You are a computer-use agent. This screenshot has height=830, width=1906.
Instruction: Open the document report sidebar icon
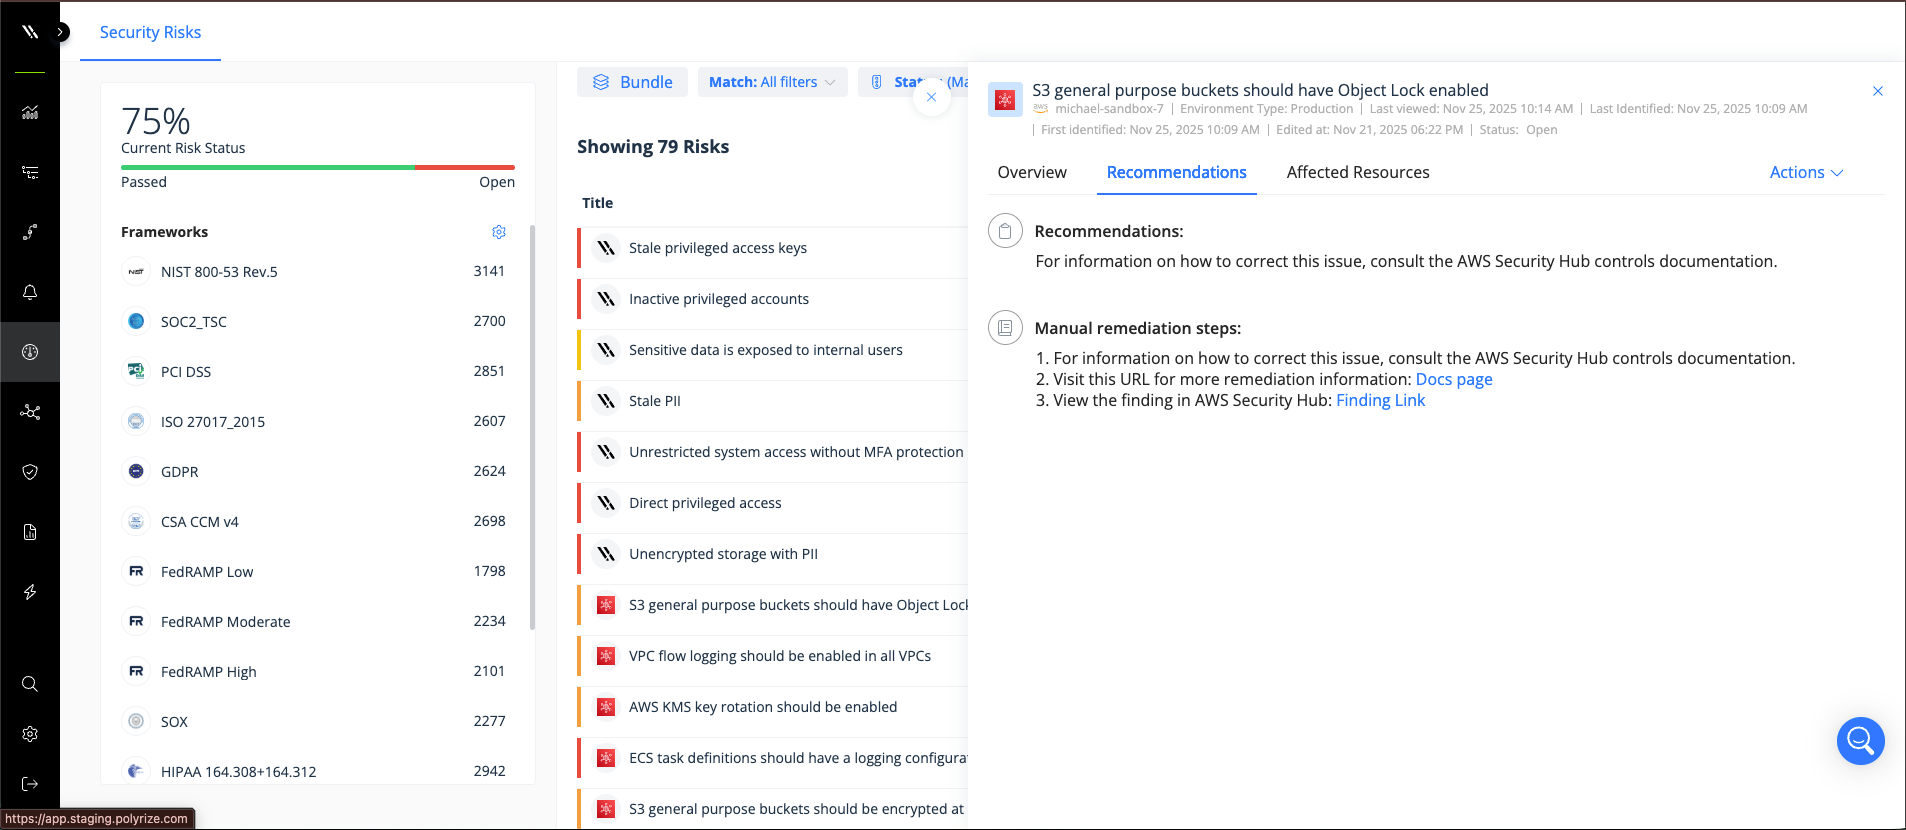30,532
